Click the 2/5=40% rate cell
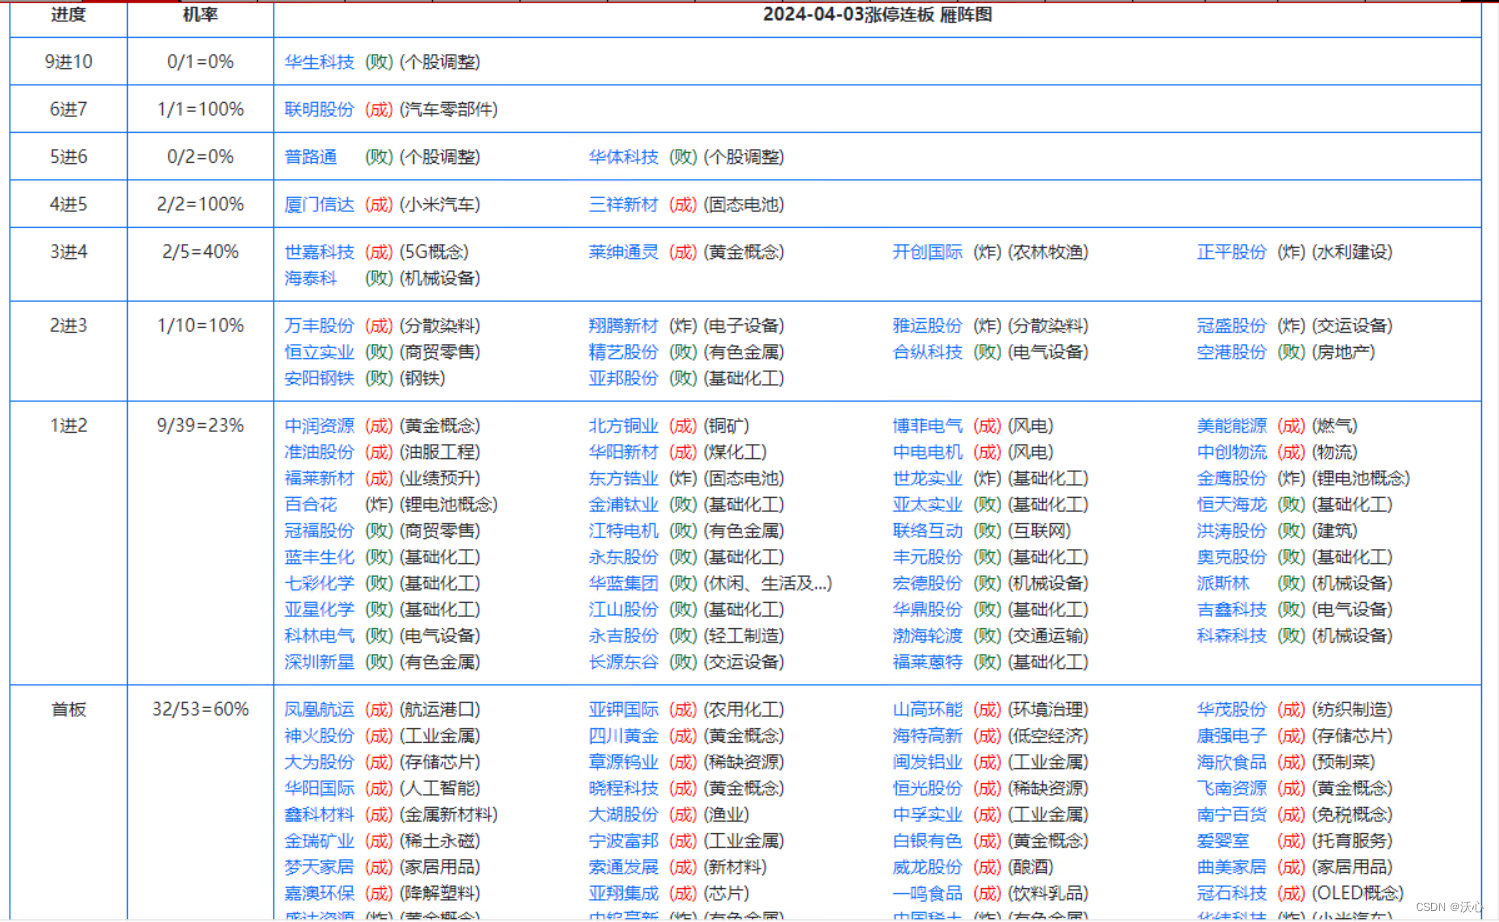The height and width of the screenshot is (922, 1499). point(201,264)
